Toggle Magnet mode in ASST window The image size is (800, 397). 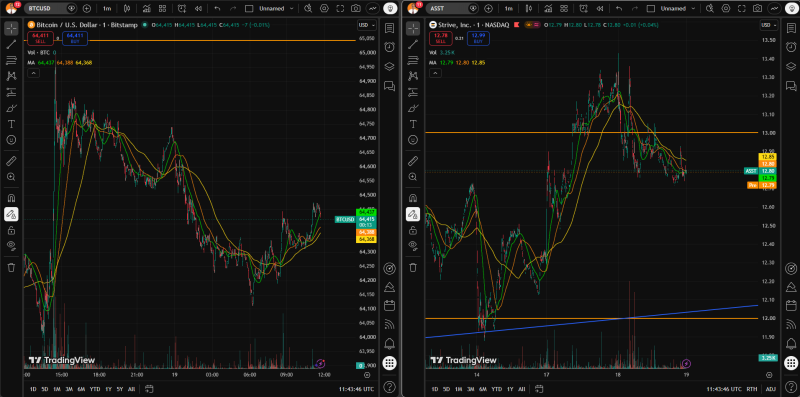point(413,198)
